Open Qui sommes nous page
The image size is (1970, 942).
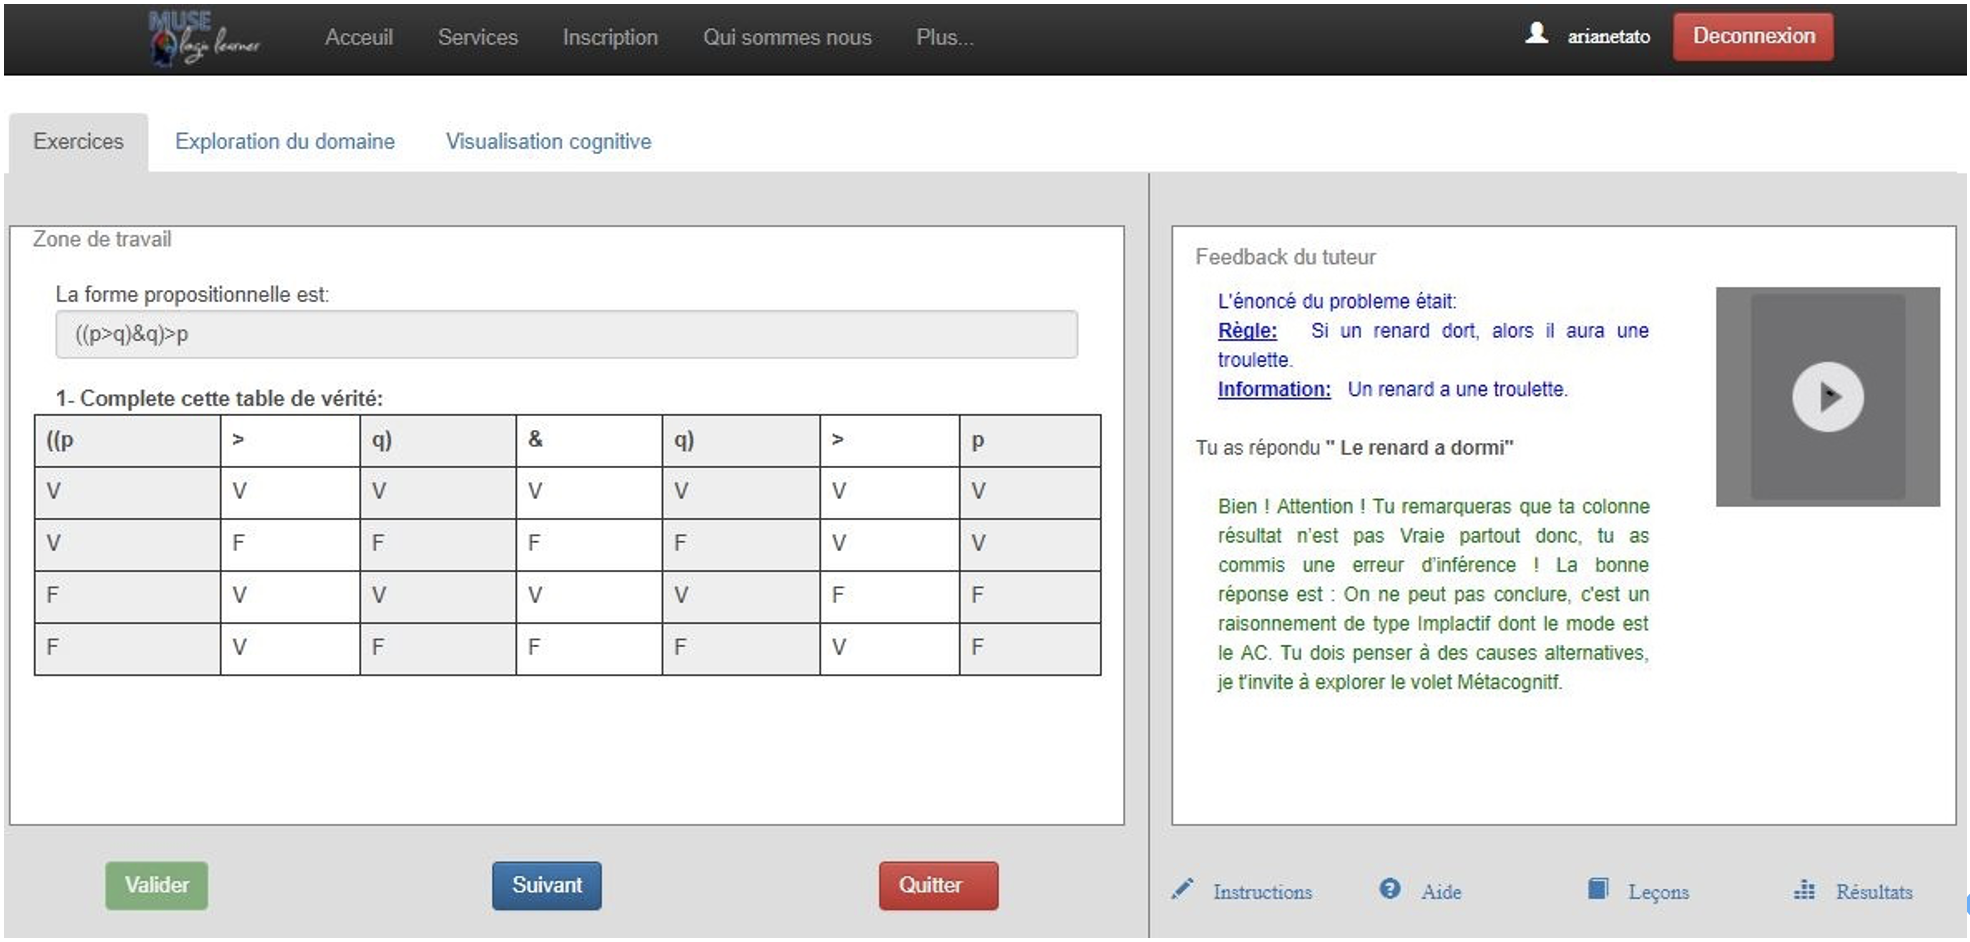pyautogui.click(x=787, y=37)
